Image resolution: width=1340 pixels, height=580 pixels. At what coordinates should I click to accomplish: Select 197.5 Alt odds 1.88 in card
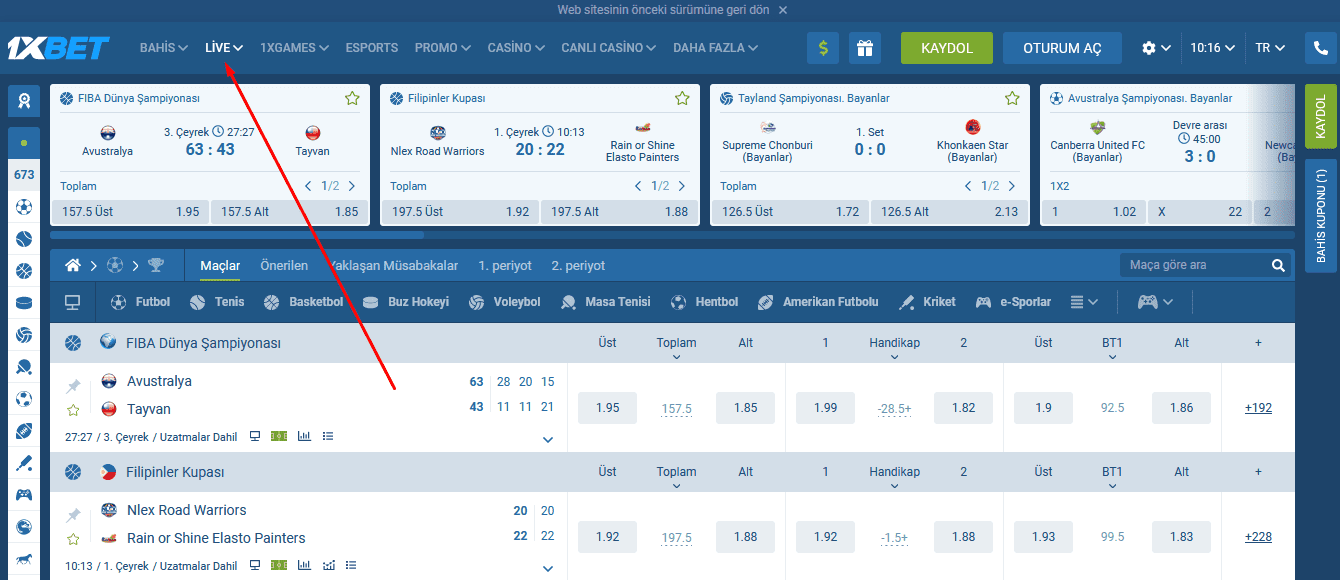tap(620, 212)
